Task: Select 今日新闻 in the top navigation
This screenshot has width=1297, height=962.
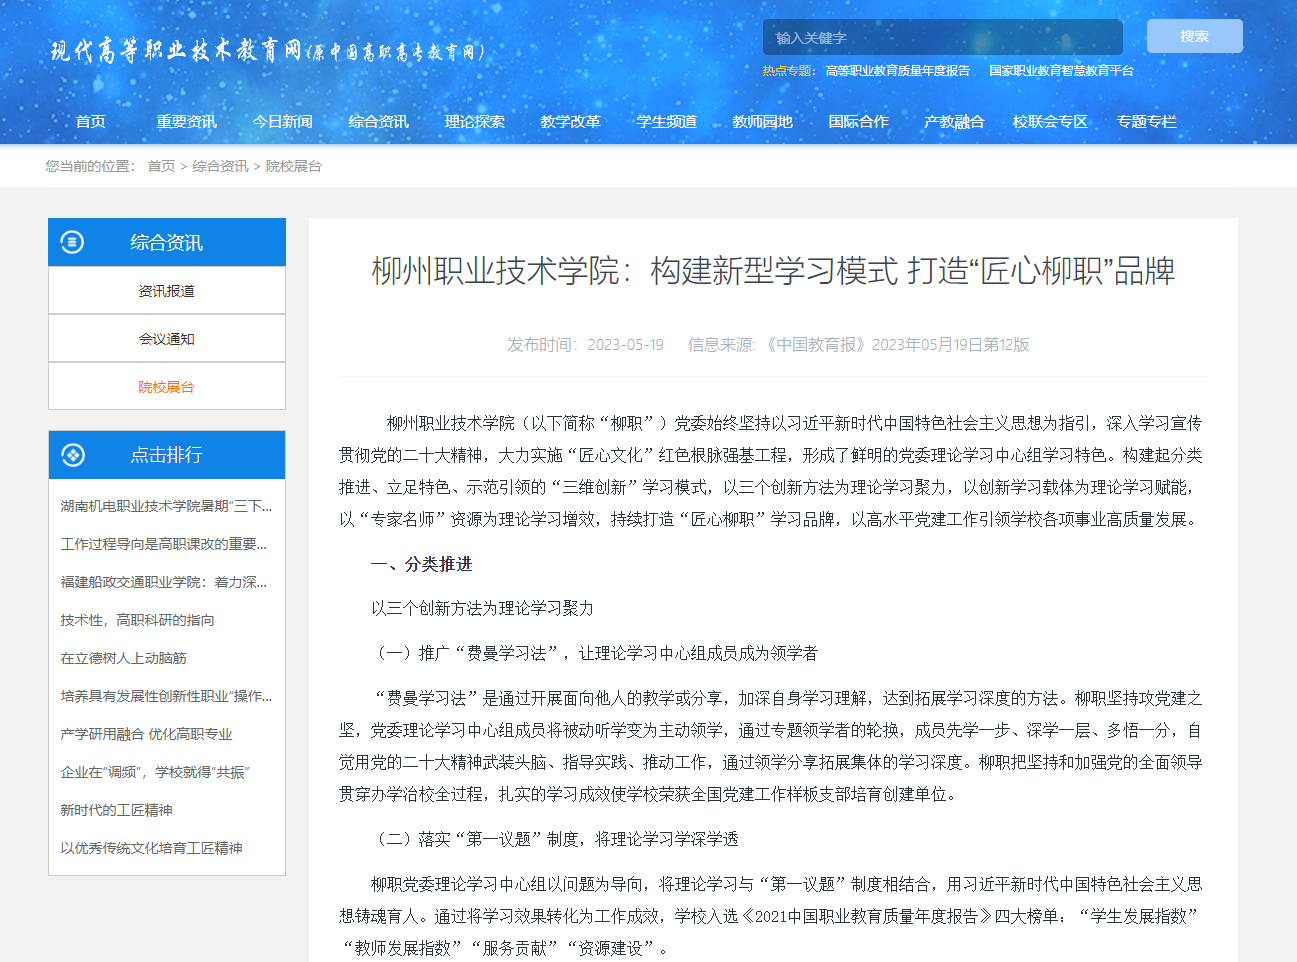Action: click(282, 122)
